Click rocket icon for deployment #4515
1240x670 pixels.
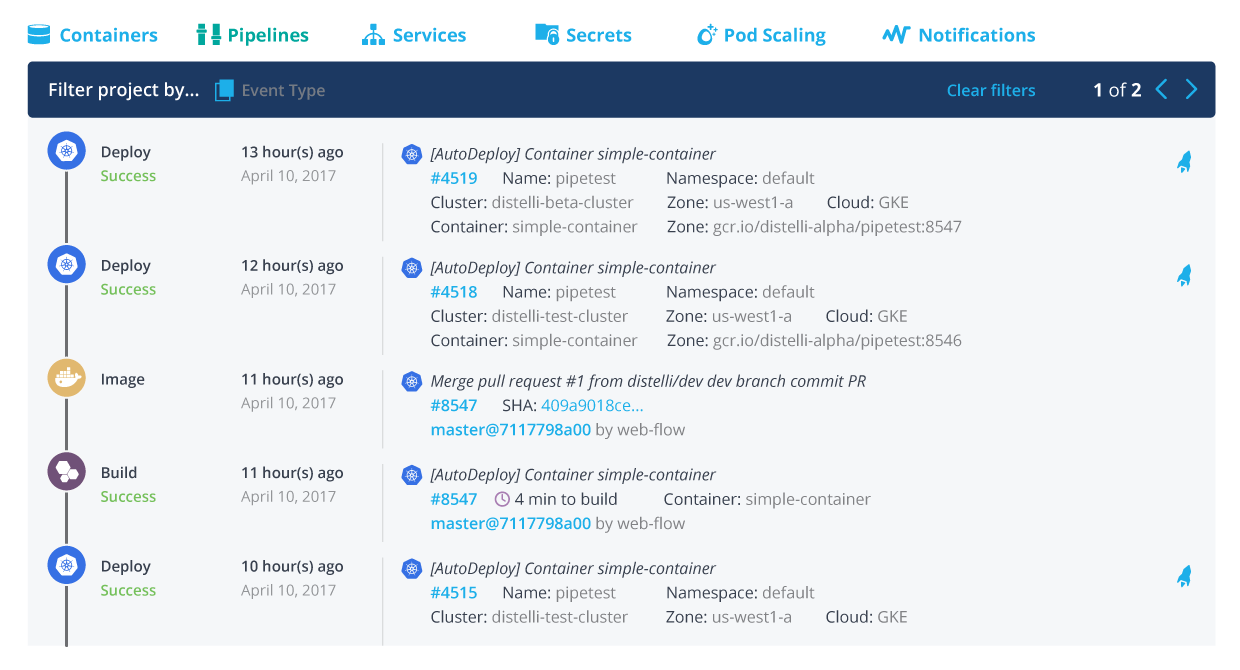pos(1184,576)
